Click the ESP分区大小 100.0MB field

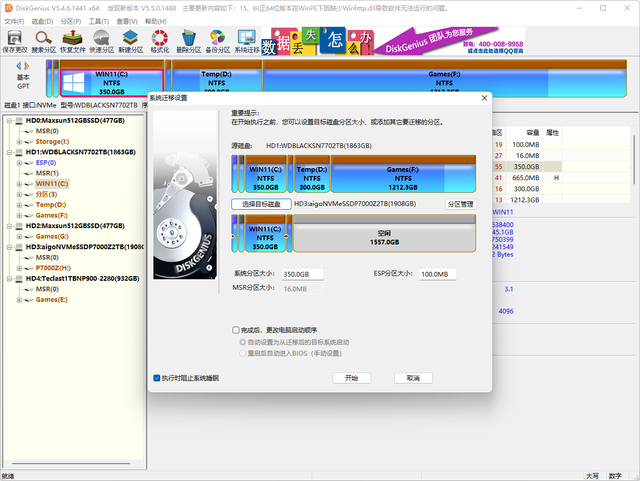tap(438, 274)
